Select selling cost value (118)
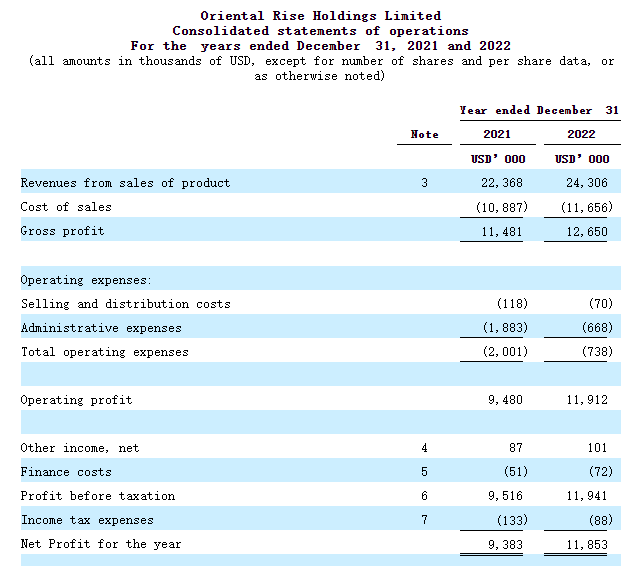This screenshot has height=566, width=636. [x=512, y=303]
